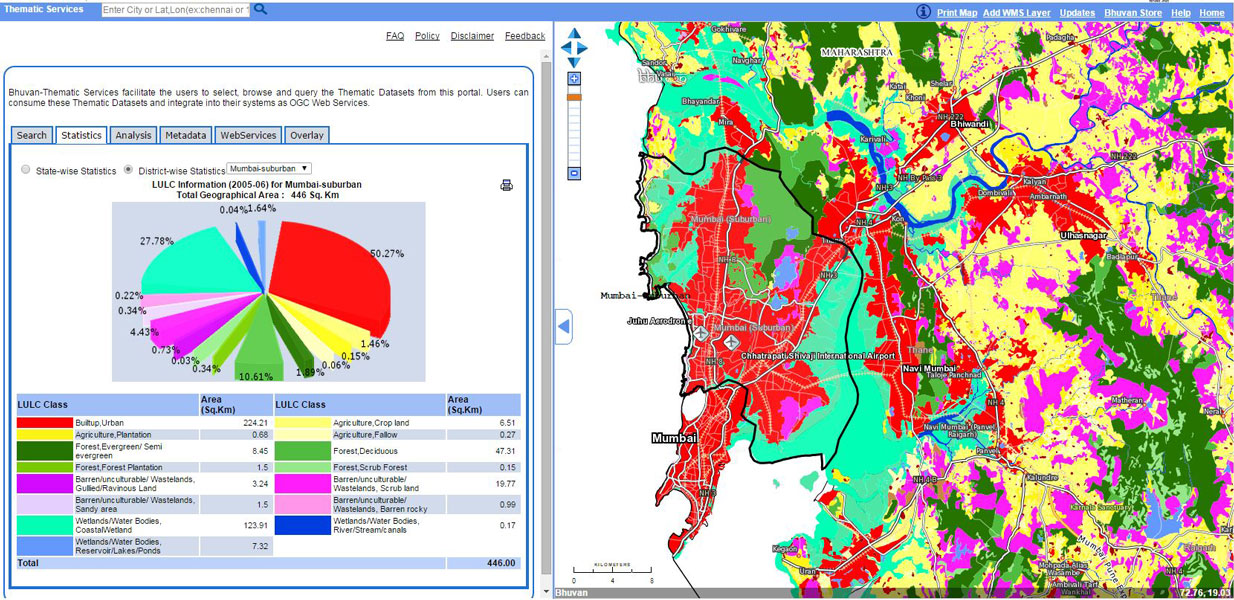Zoom out using the minus button

(574, 173)
